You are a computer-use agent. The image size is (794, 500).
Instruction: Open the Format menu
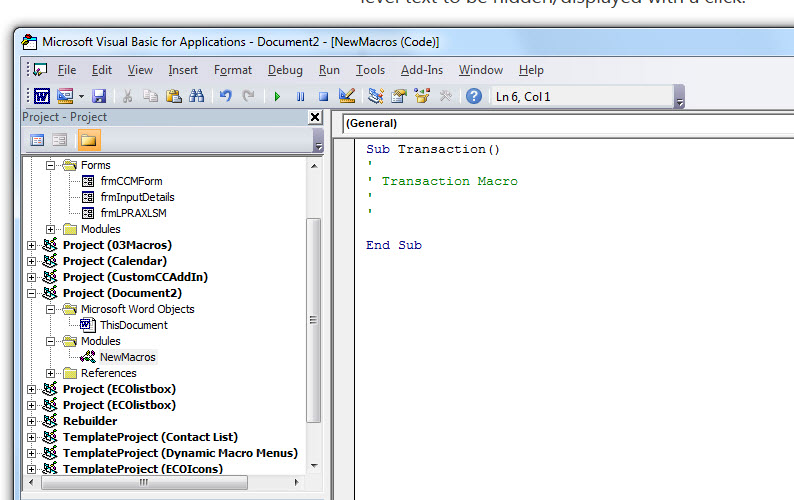232,70
